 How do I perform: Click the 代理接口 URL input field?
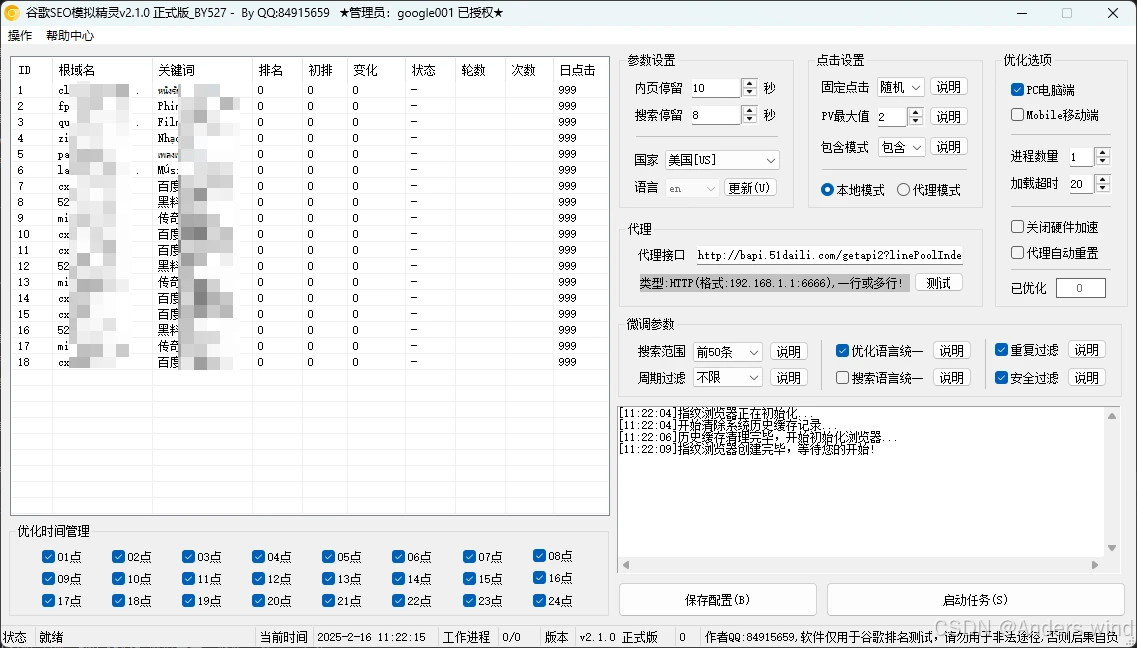pyautogui.click(x=829, y=256)
